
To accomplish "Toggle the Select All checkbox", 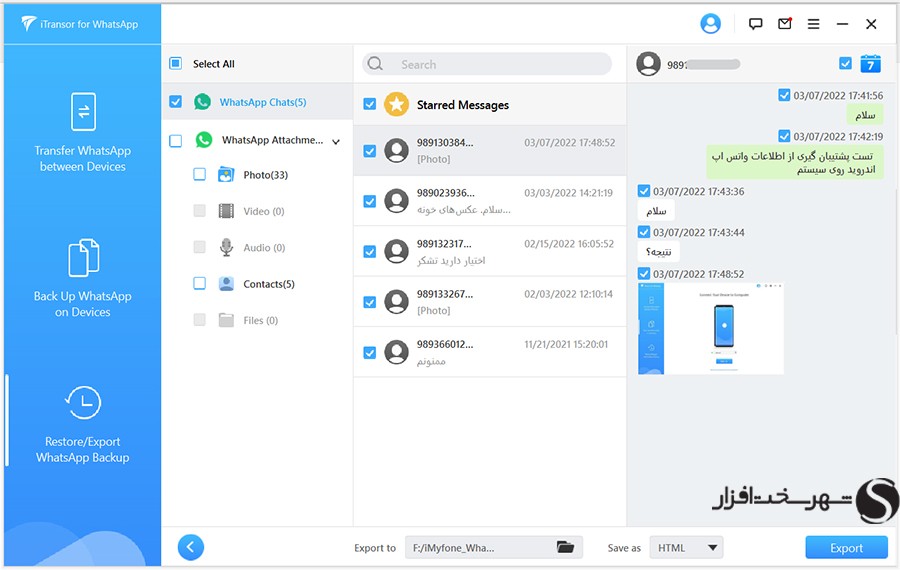I will tap(176, 63).
